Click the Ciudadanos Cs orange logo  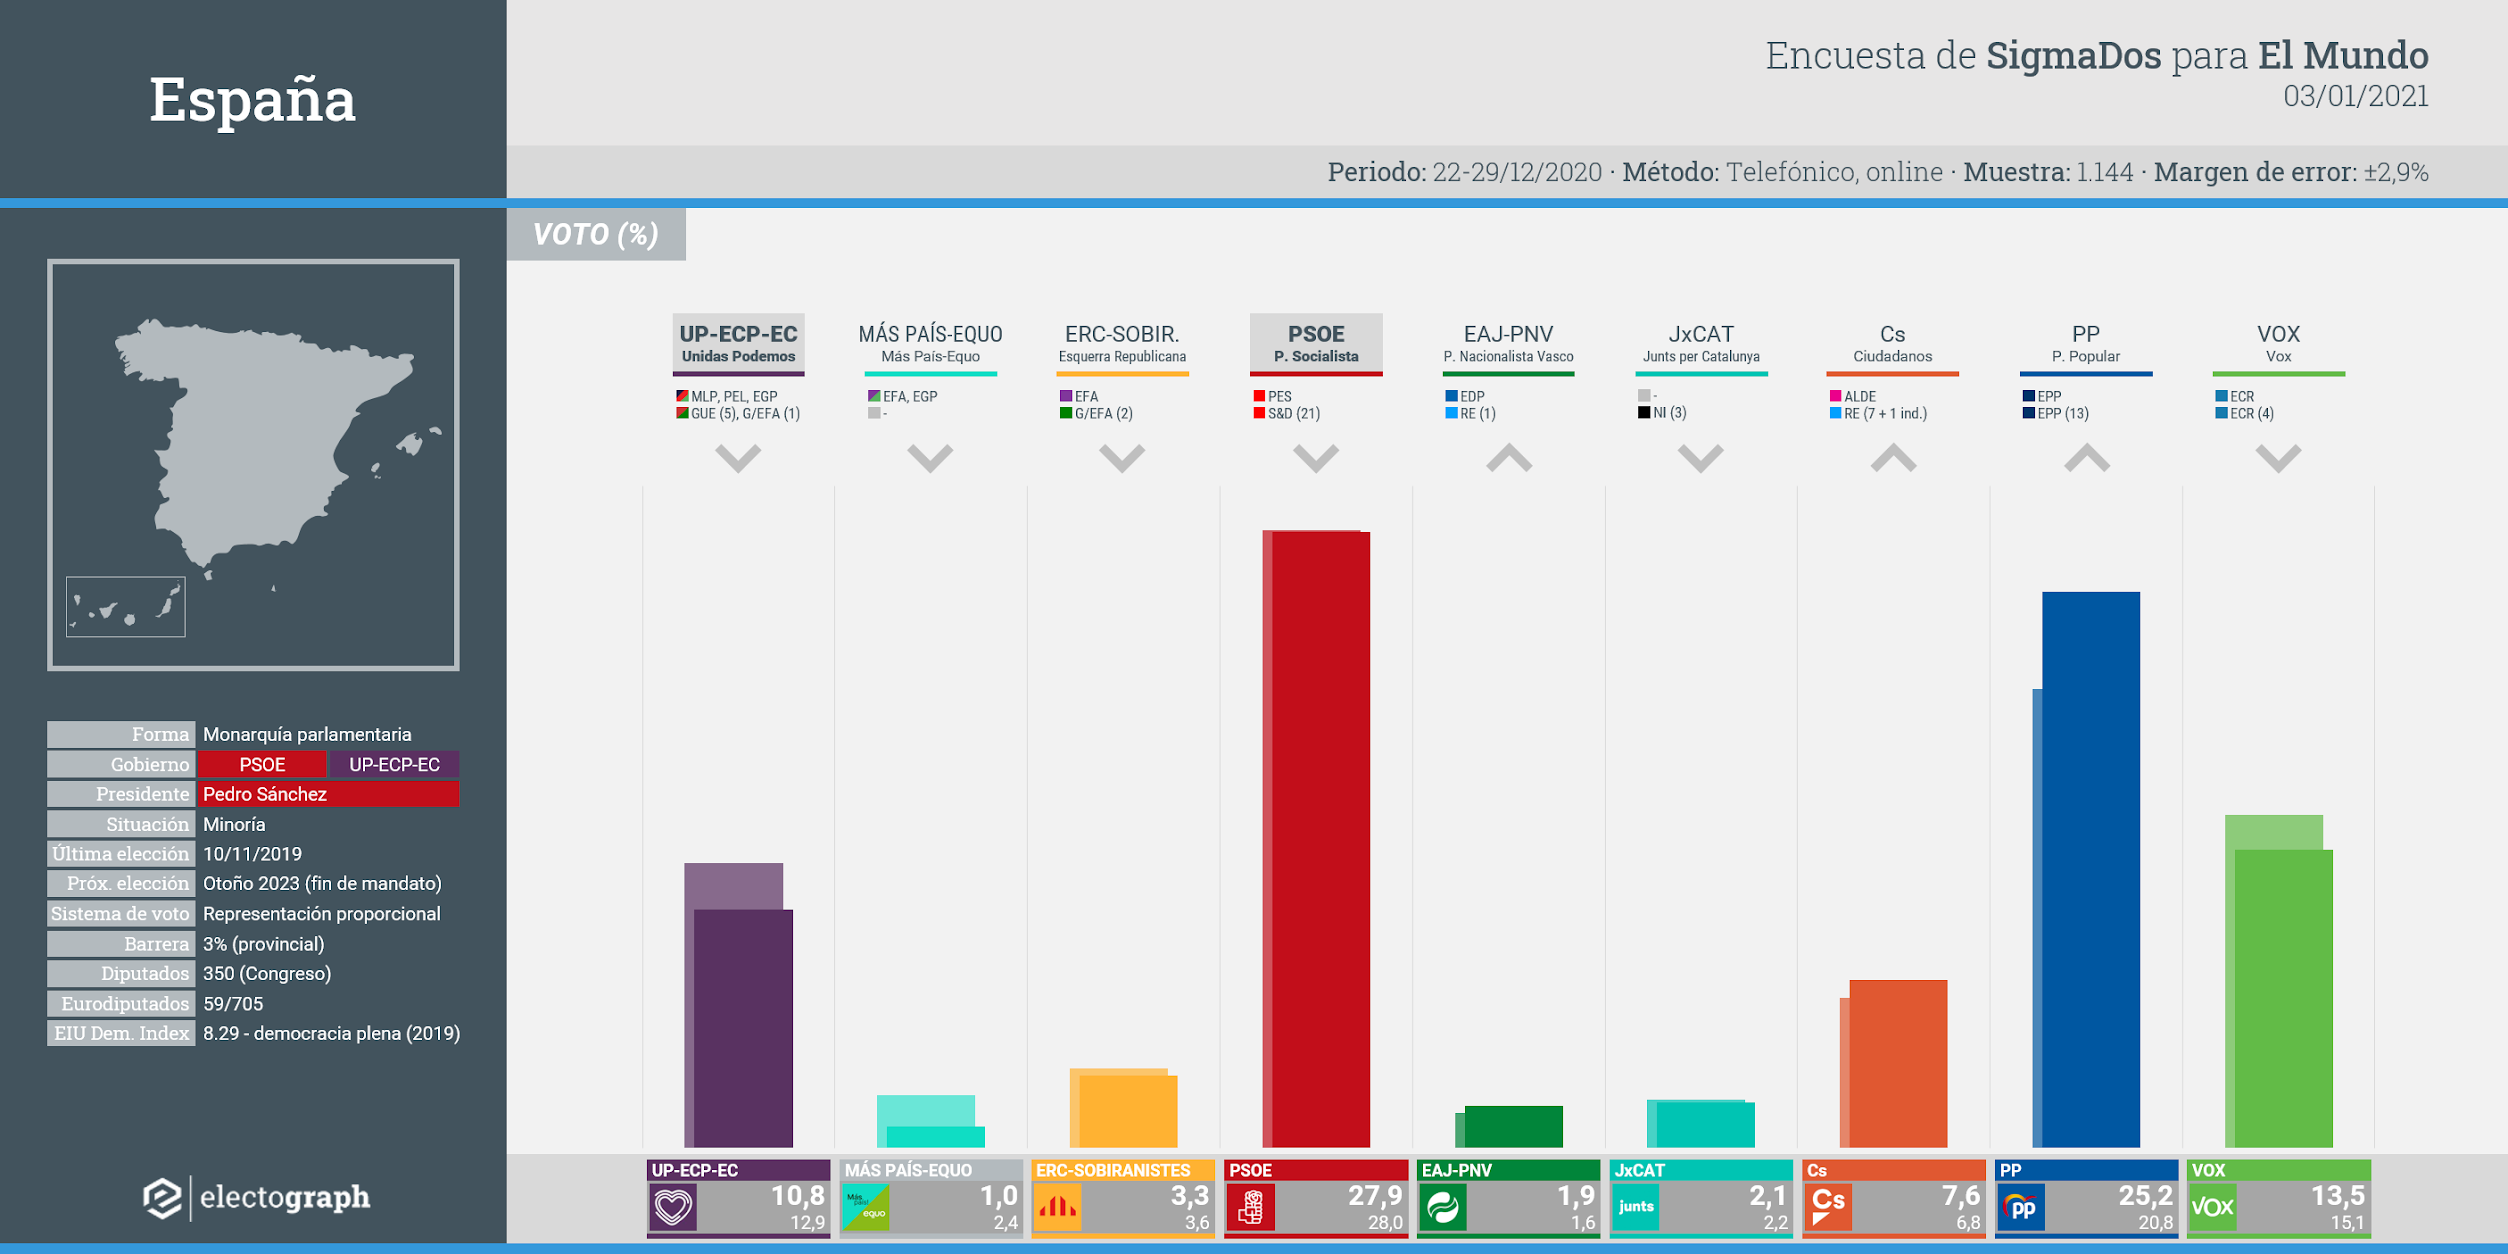pyautogui.click(x=1827, y=1207)
